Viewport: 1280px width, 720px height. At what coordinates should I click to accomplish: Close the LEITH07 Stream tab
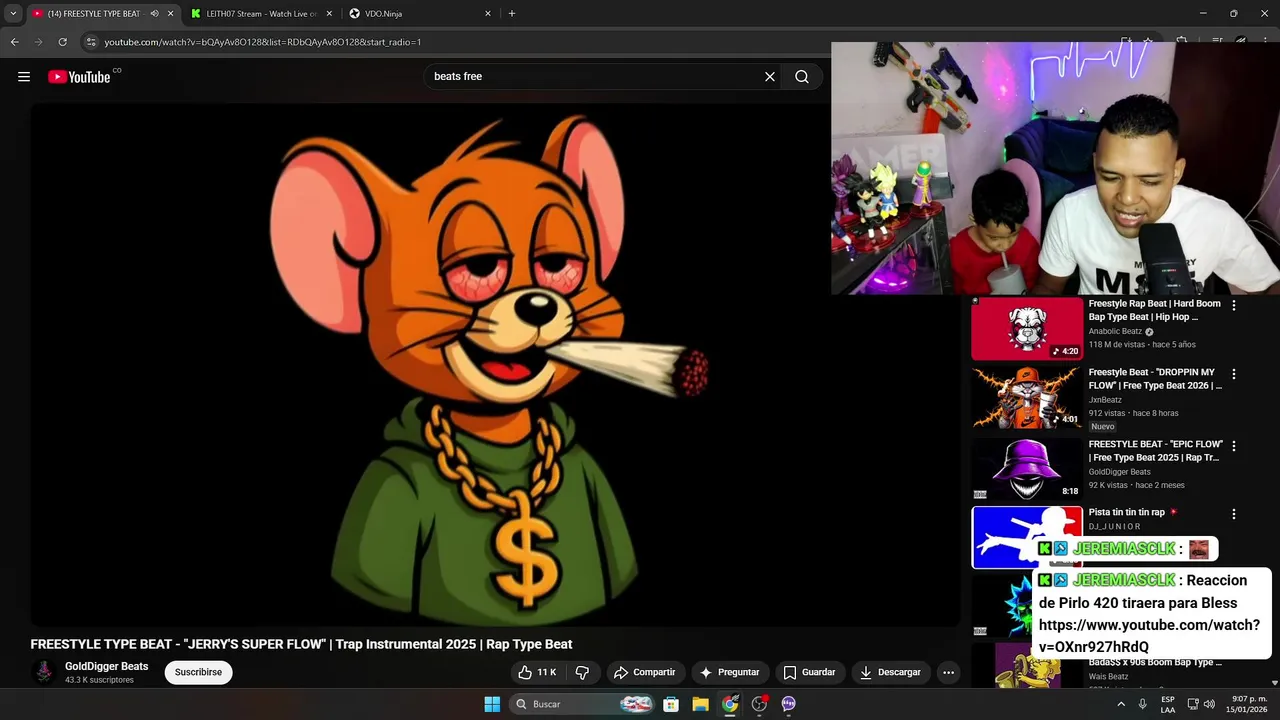point(329,14)
